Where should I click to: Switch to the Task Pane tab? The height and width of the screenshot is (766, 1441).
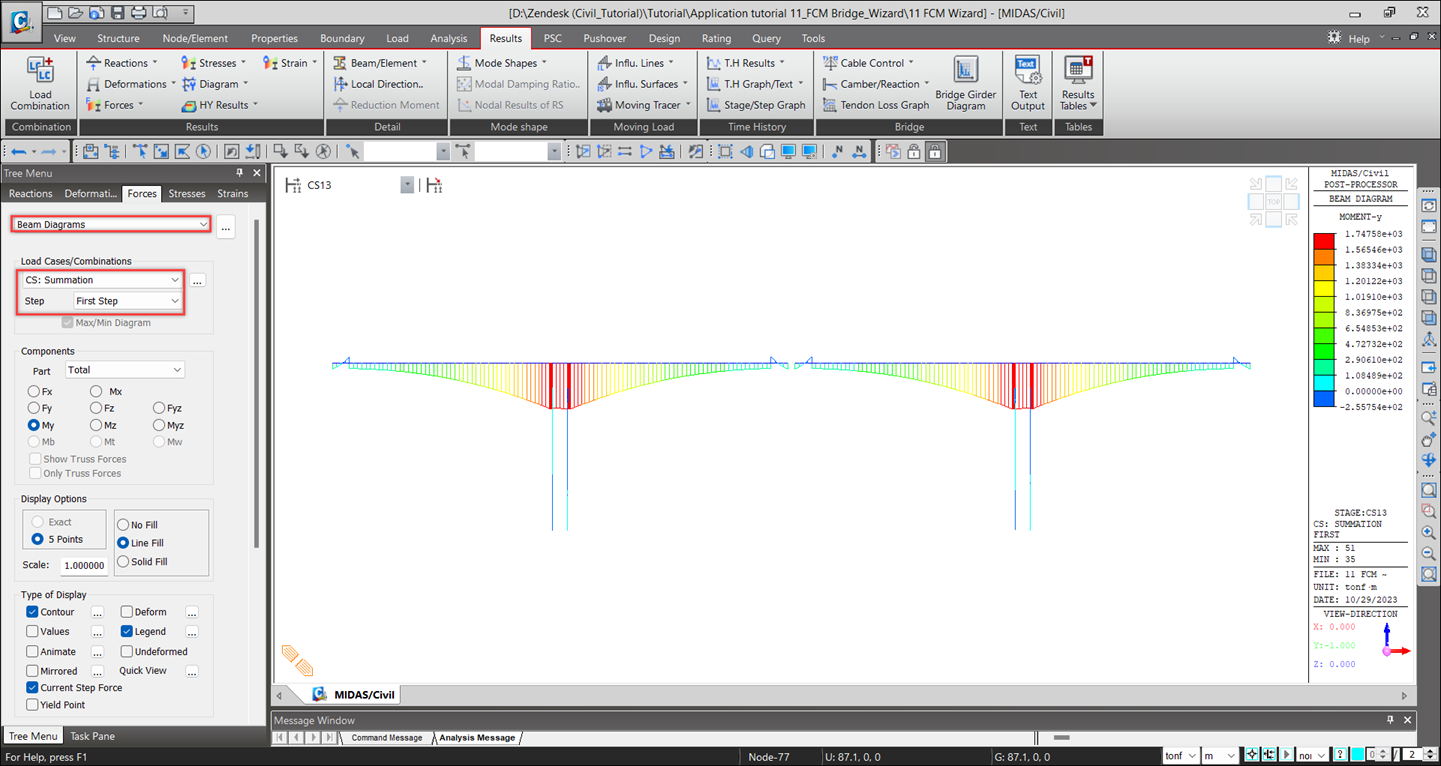coord(92,736)
